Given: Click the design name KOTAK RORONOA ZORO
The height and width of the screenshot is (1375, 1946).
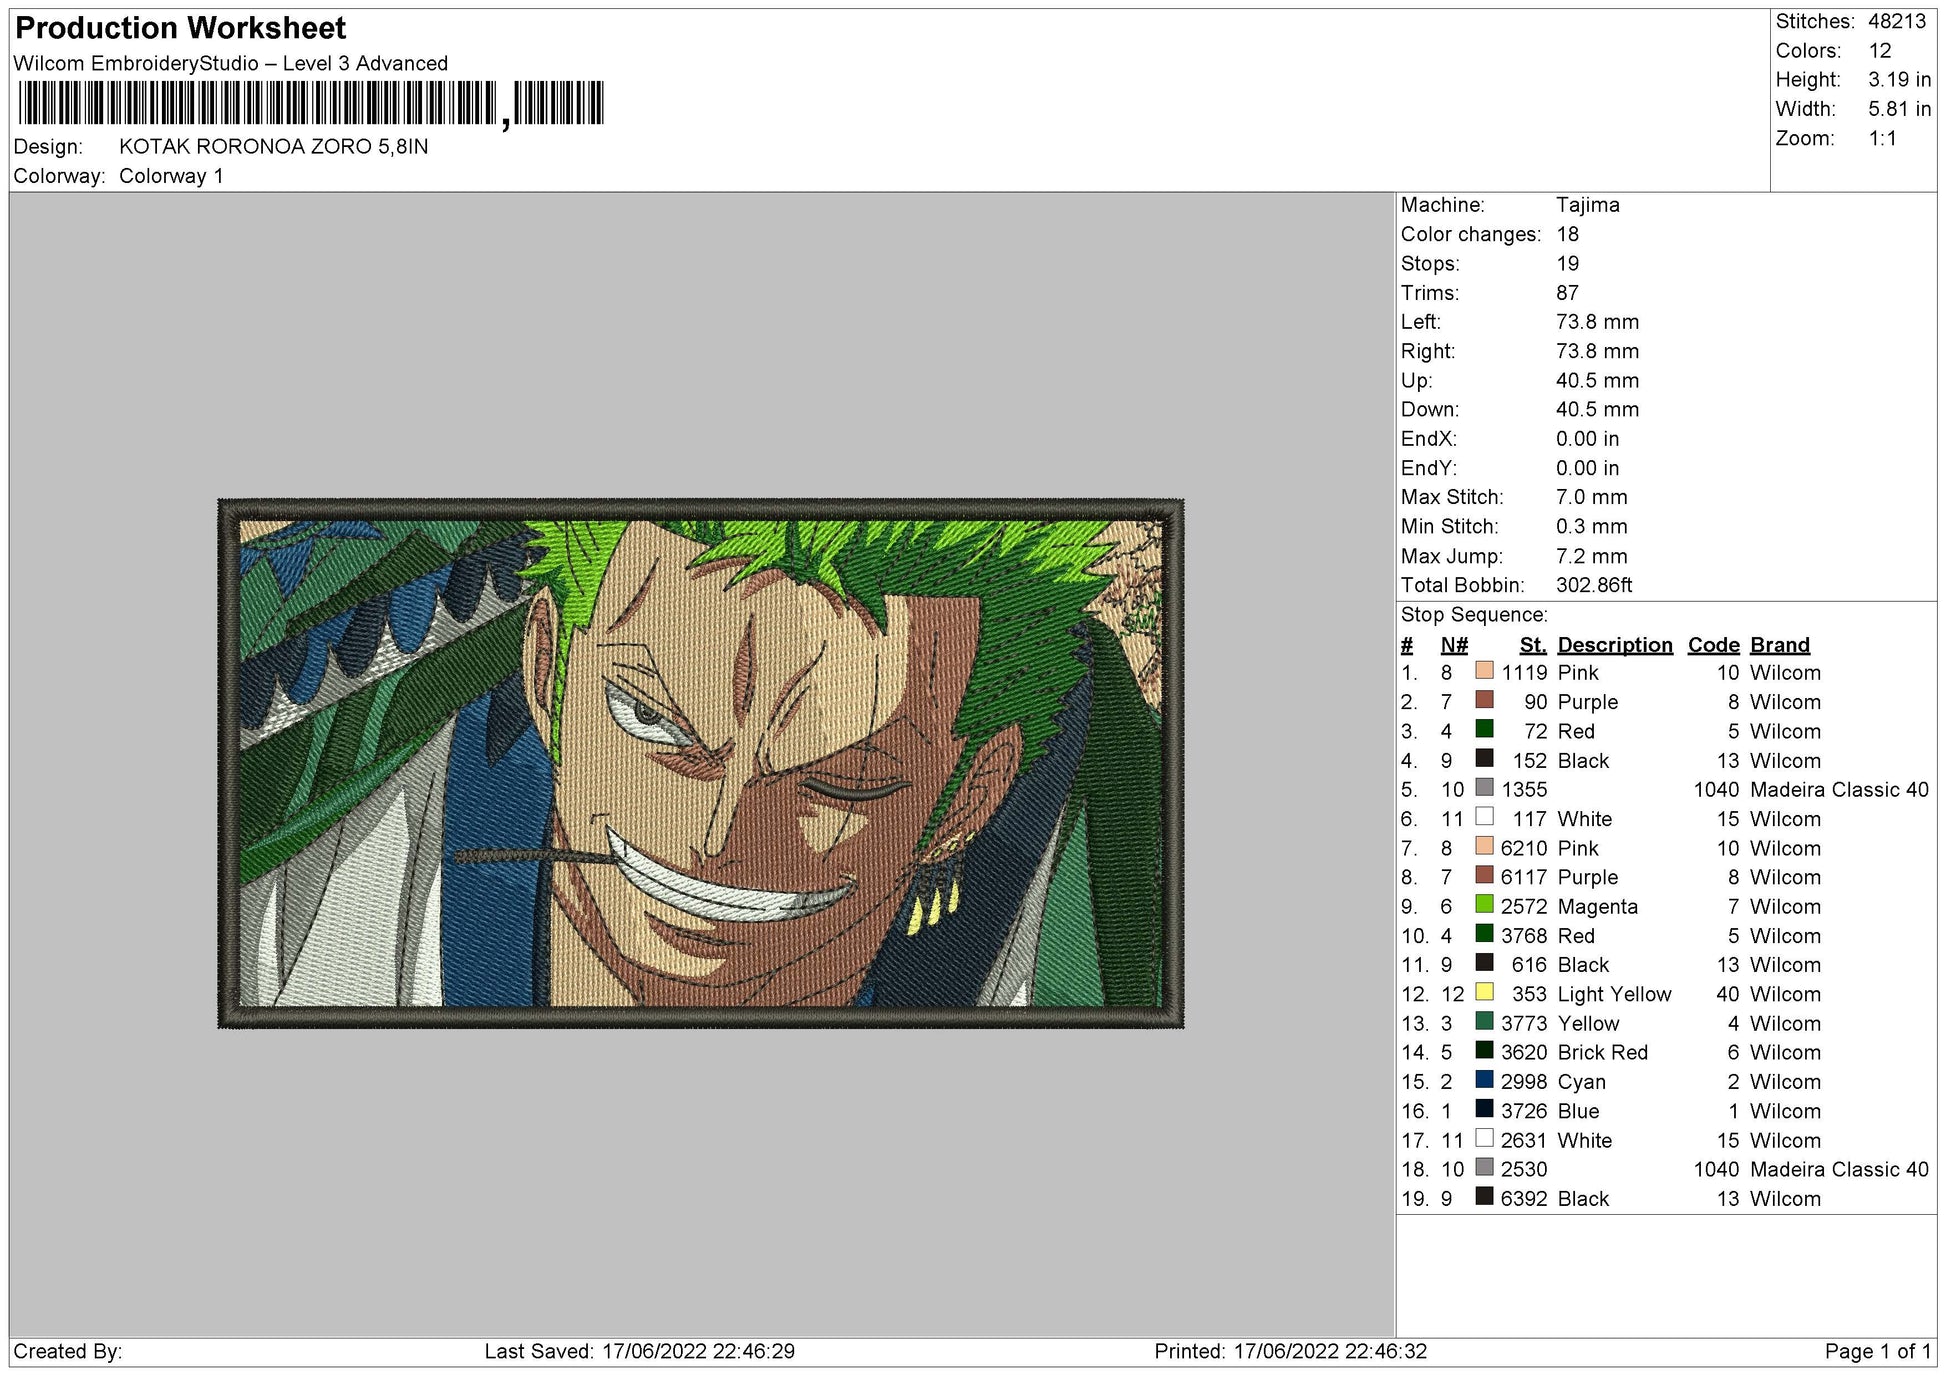Looking at the screenshot, I should click(x=270, y=146).
